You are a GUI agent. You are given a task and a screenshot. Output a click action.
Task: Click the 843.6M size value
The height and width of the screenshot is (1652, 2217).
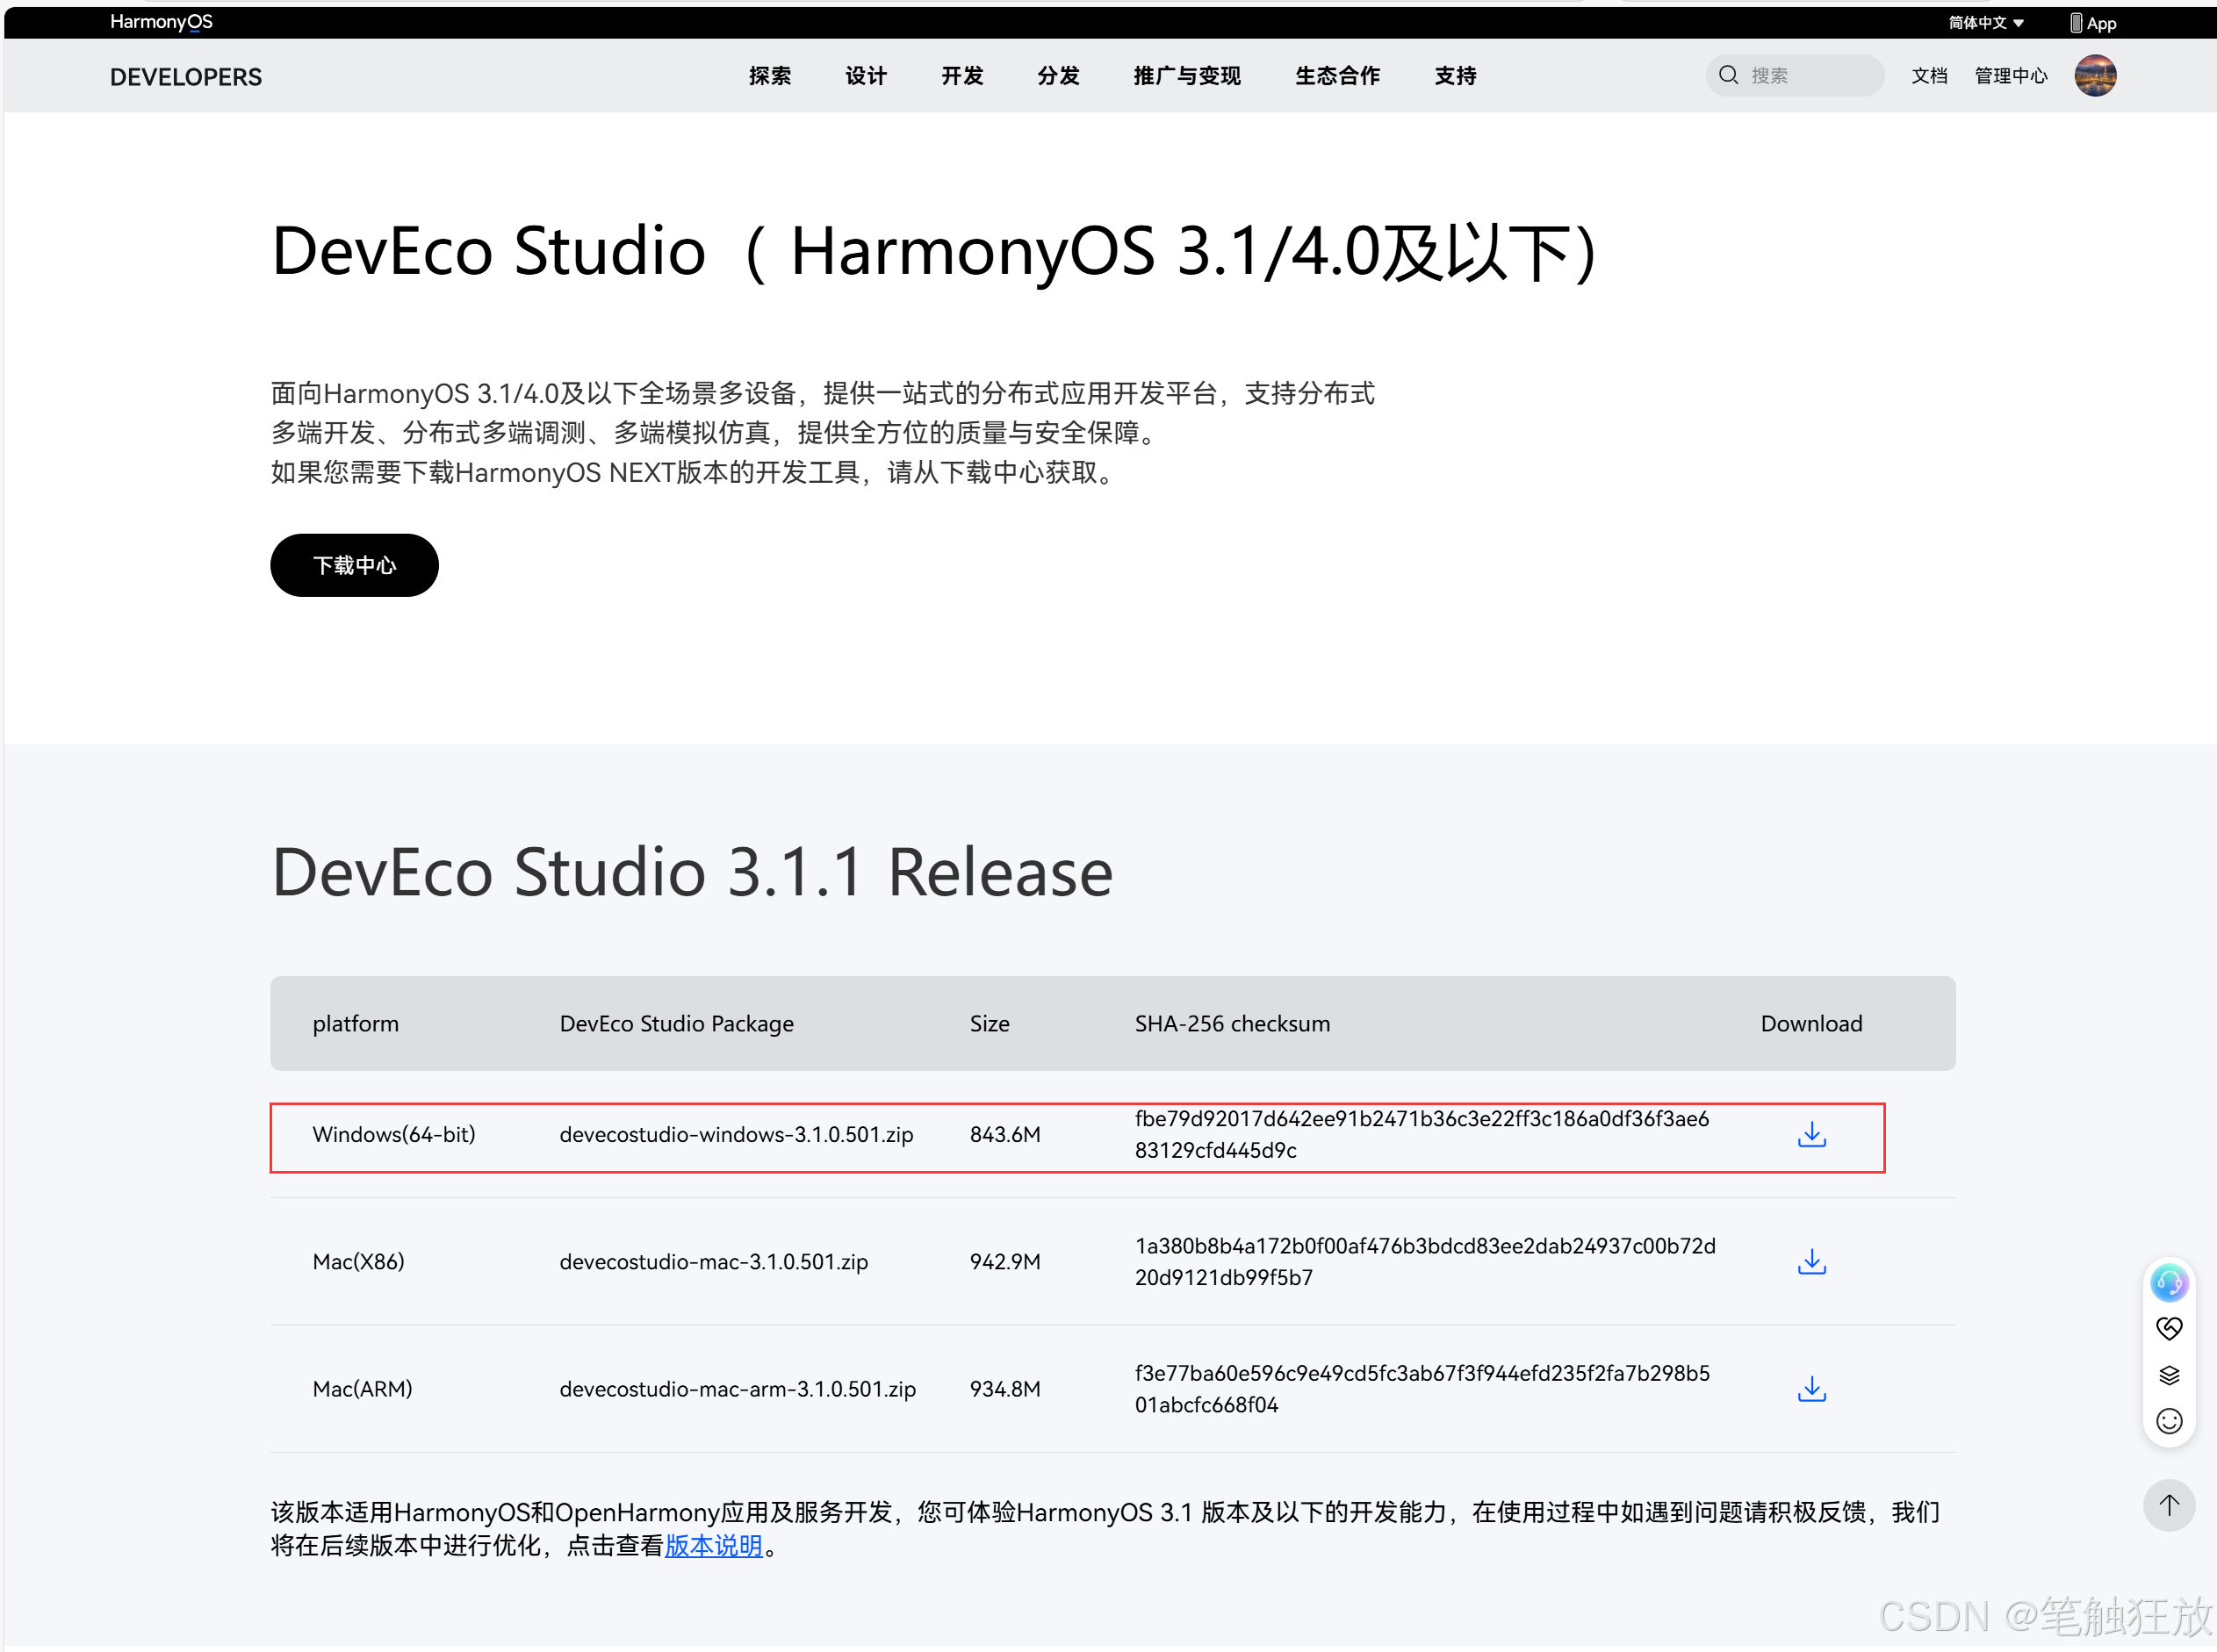pos(1005,1135)
